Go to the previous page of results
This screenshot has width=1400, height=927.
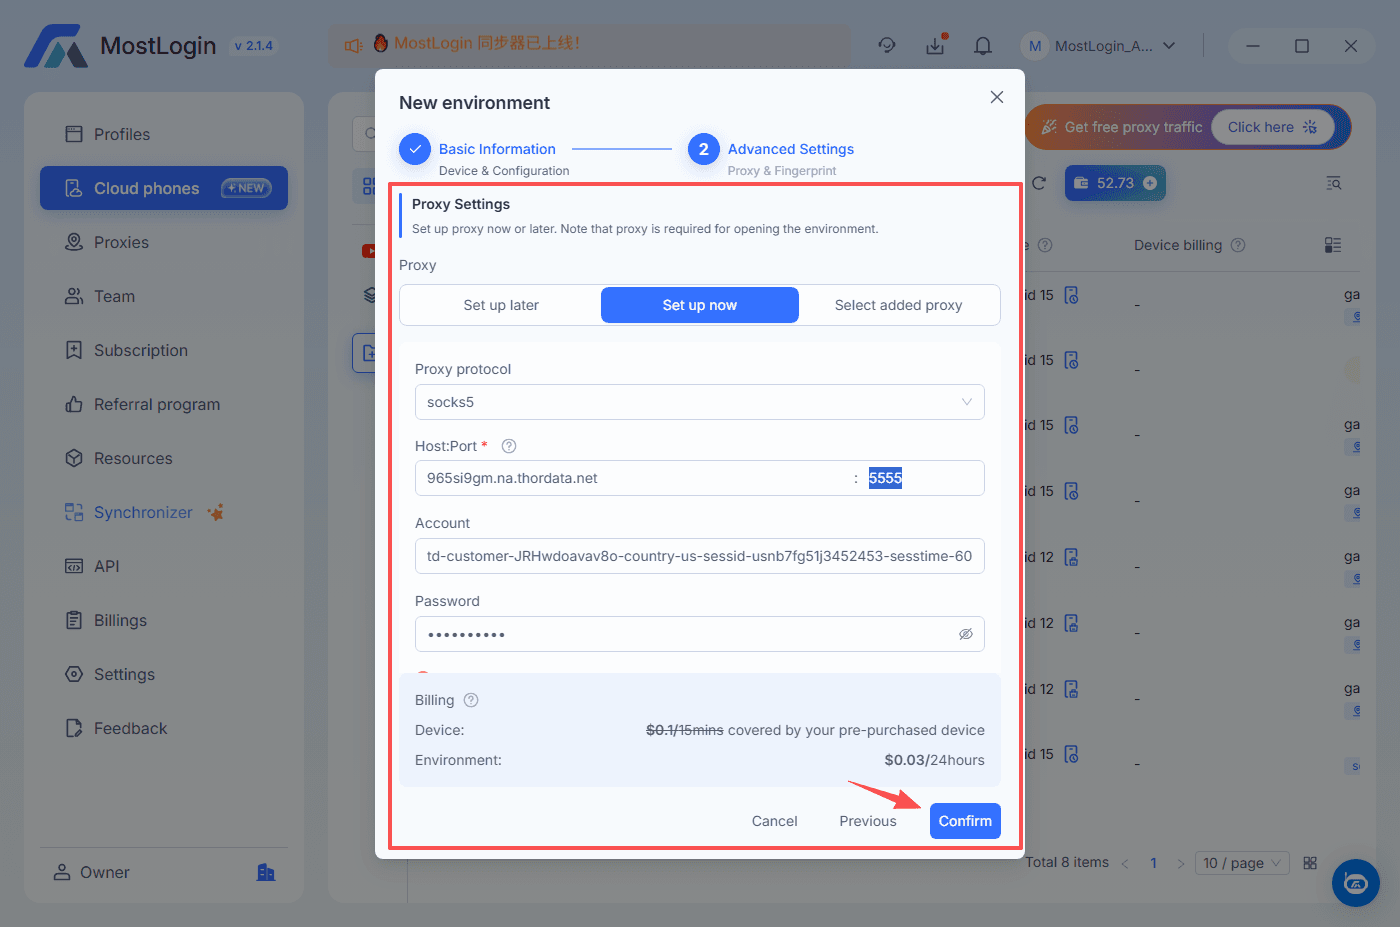pos(1125,863)
